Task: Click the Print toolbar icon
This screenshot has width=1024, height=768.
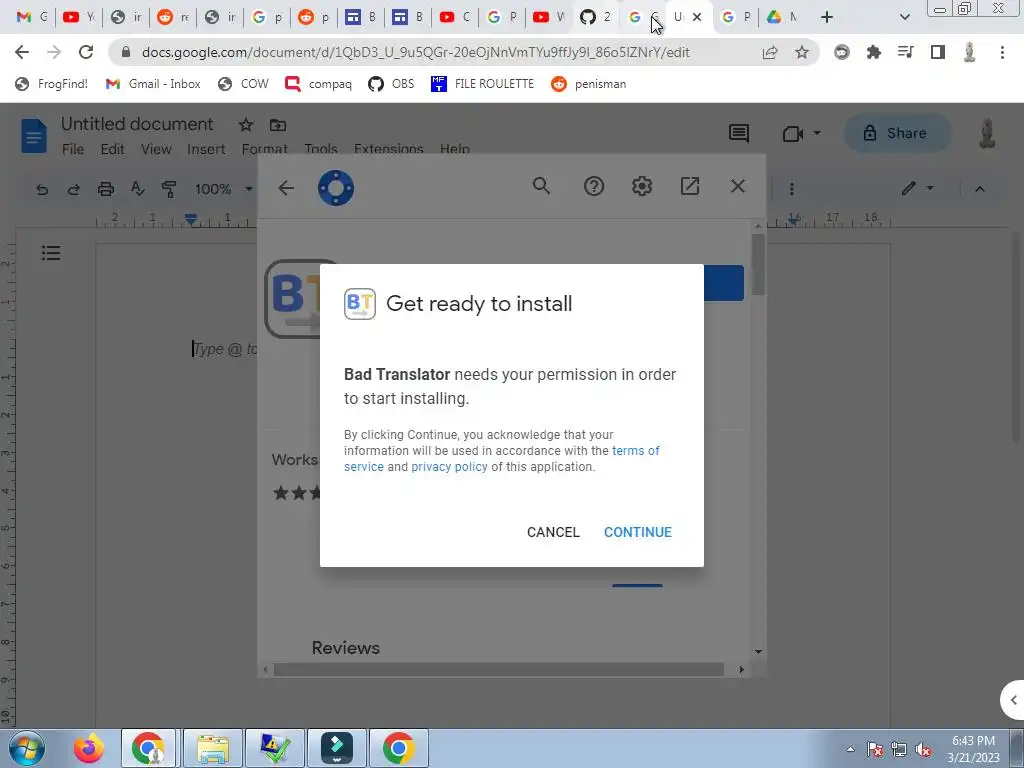Action: (x=106, y=189)
